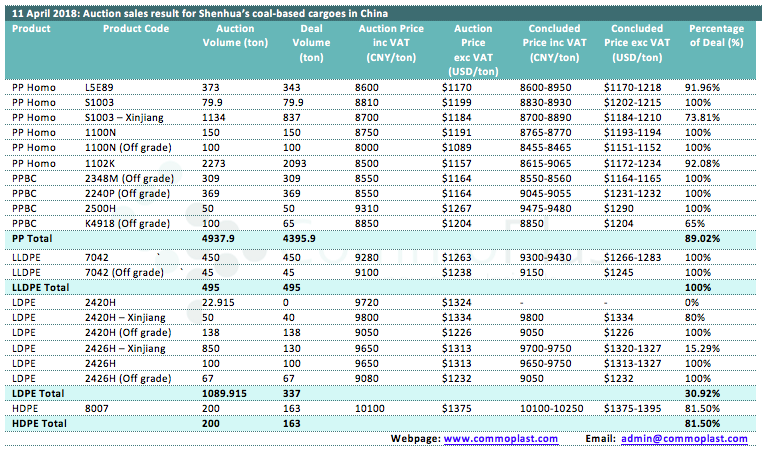Image resolution: width=762 pixels, height=453 pixels.
Task: Click the Product Code column header
Action: click(x=135, y=29)
